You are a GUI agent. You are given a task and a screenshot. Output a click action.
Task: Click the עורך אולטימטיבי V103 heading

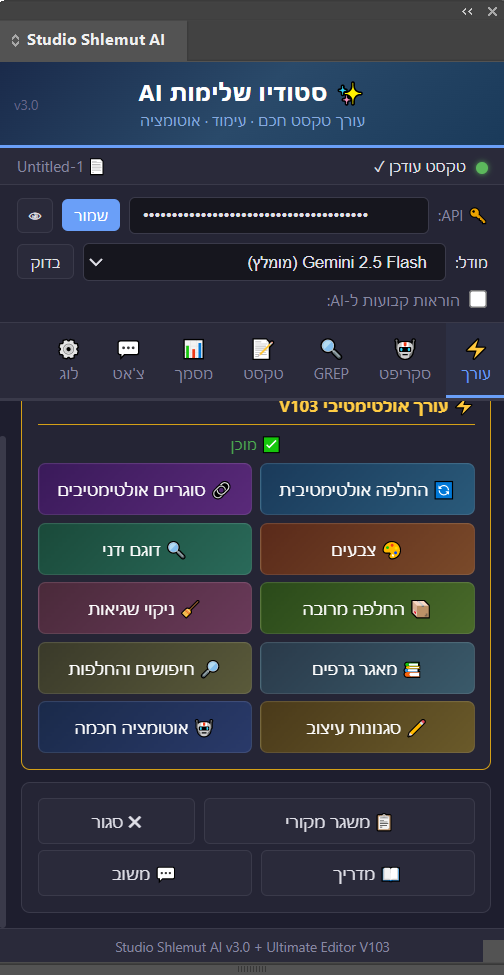(376, 407)
